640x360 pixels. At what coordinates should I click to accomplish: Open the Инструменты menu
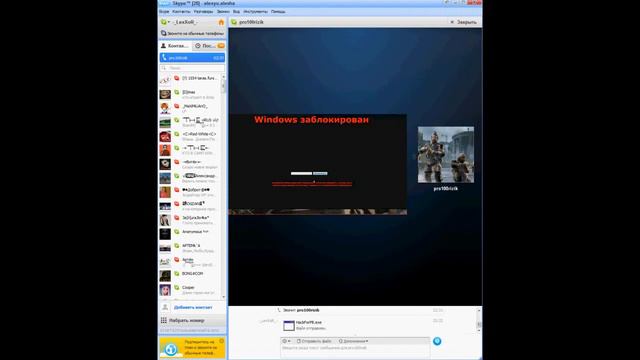click(256, 11)
